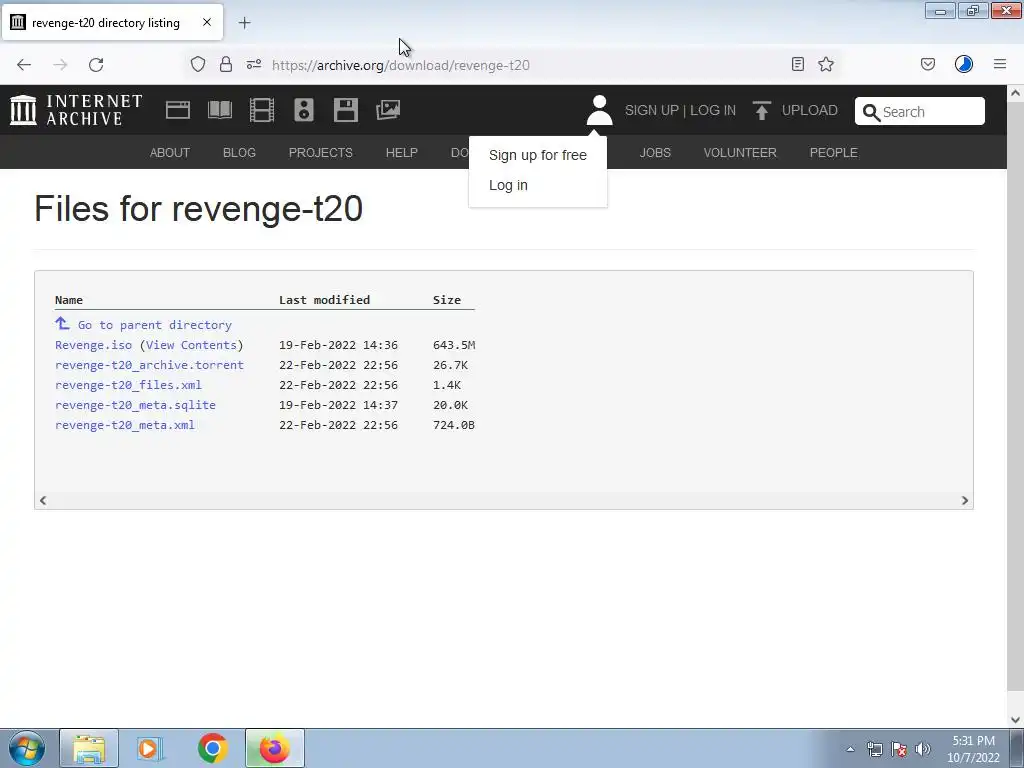Image resolution: width=1024 pixels, height=768 pixels.
Task: Open the Texts book icon
Action: coord(219,110)
